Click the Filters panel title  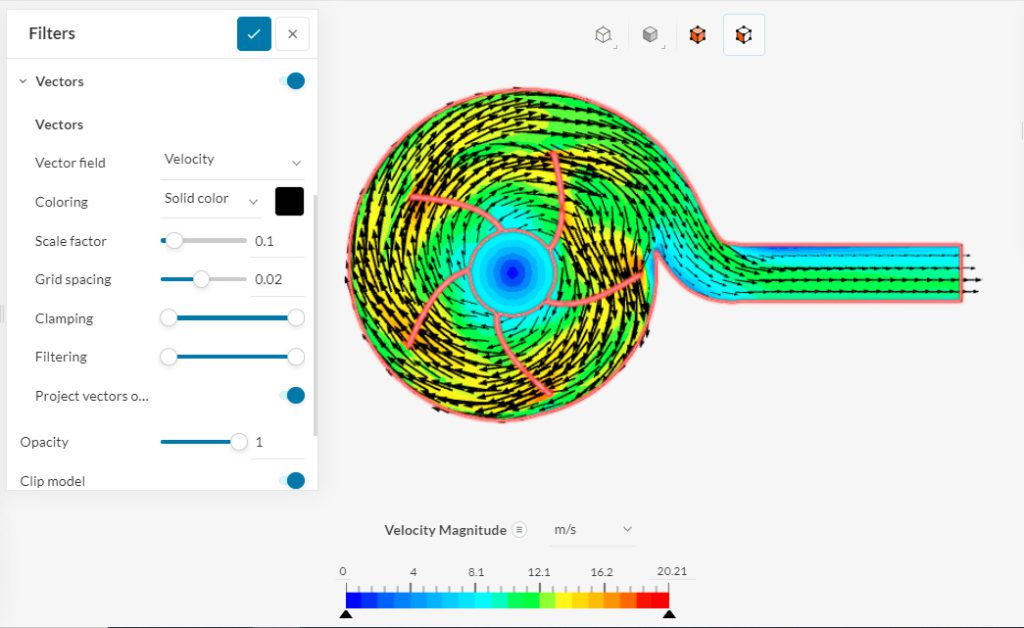coord(51,33)
